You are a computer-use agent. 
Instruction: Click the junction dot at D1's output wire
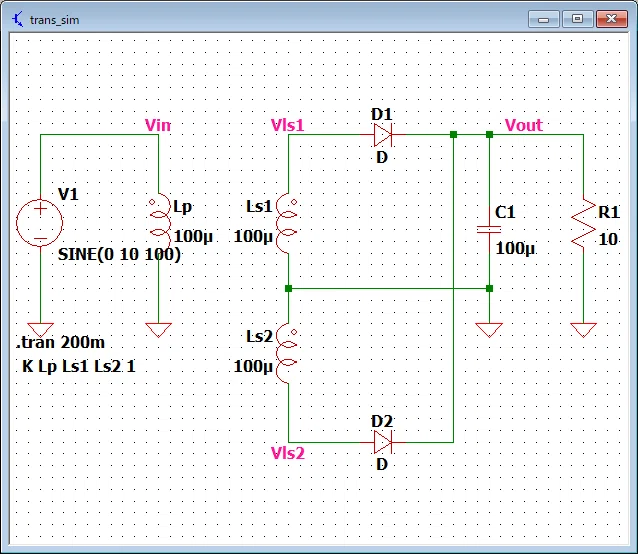(x=454, y=135)
